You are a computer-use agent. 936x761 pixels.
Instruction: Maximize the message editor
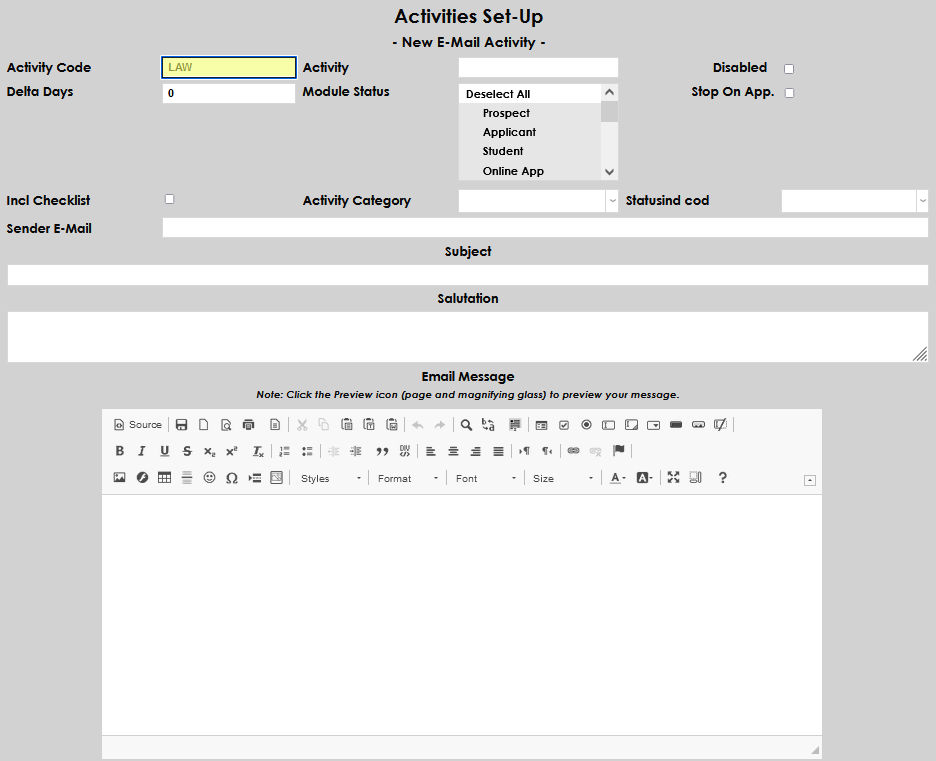click(673, 477)
